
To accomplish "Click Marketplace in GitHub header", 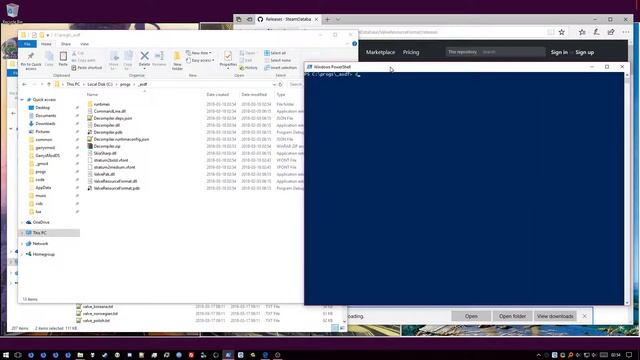I will pos(380,52).
